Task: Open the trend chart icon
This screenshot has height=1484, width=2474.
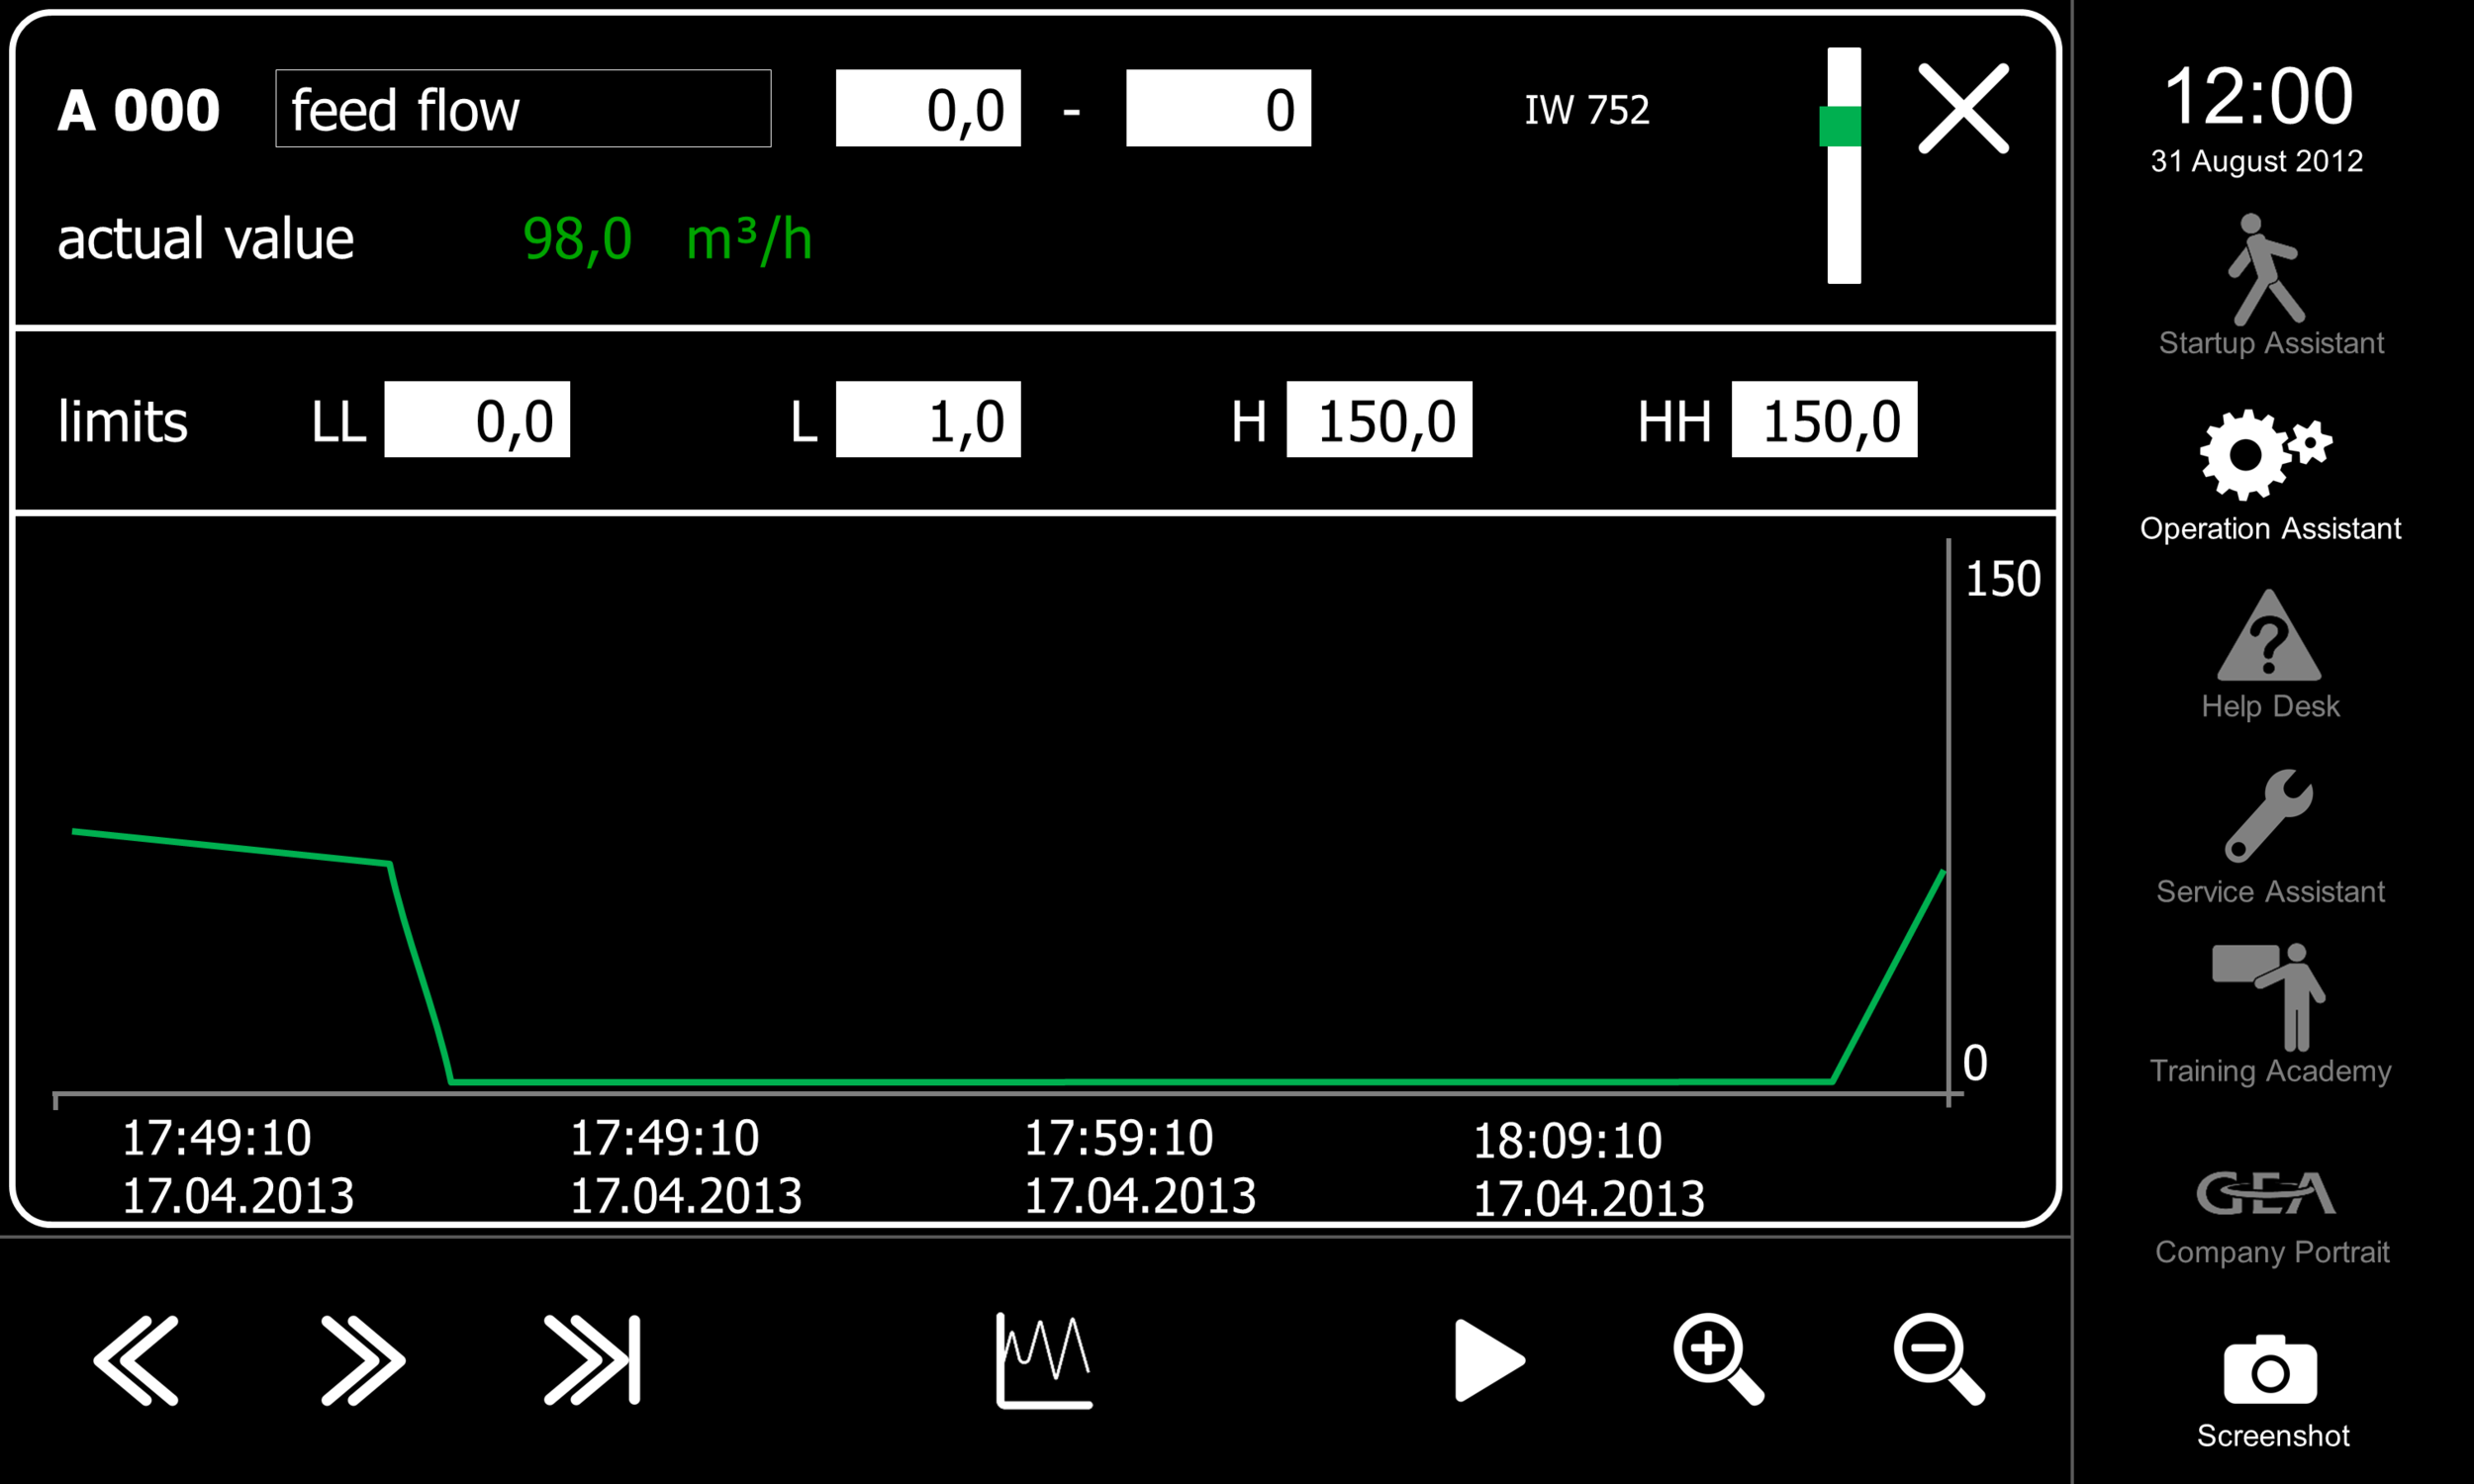Action: pos(1044,1360)
